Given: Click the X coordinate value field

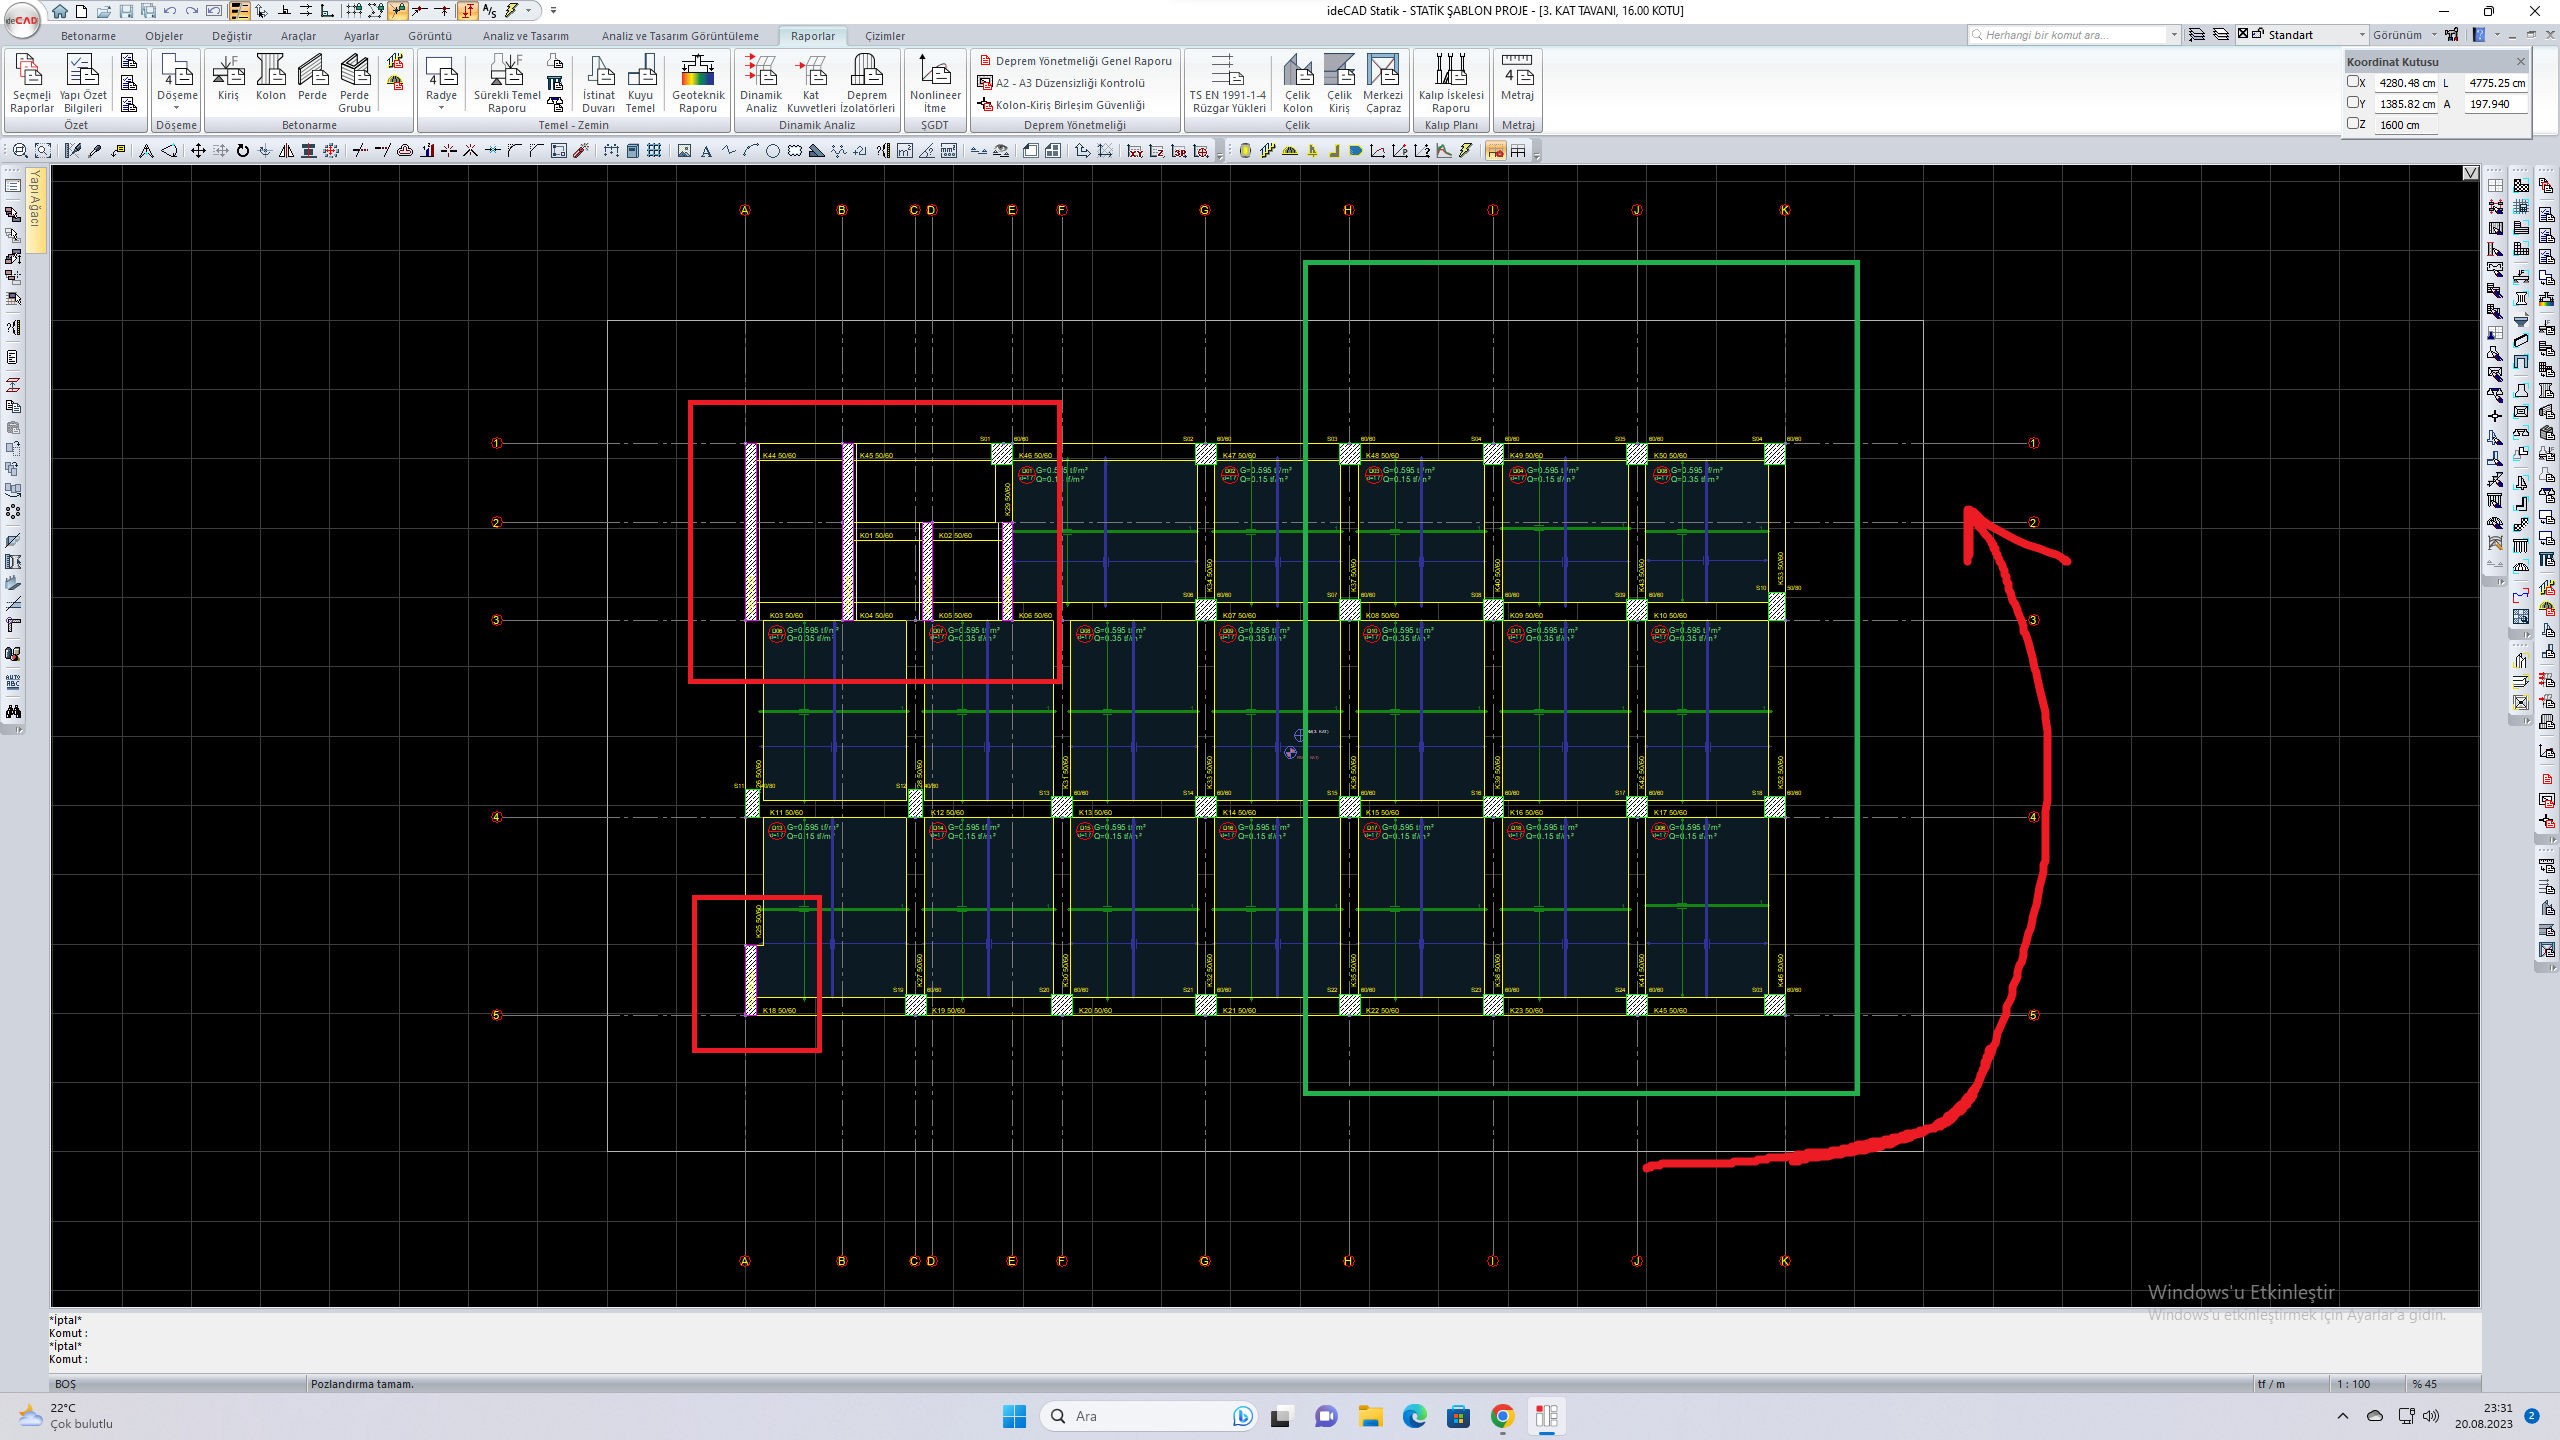Looking at the screenshot, I should [x=2407, y=83].
